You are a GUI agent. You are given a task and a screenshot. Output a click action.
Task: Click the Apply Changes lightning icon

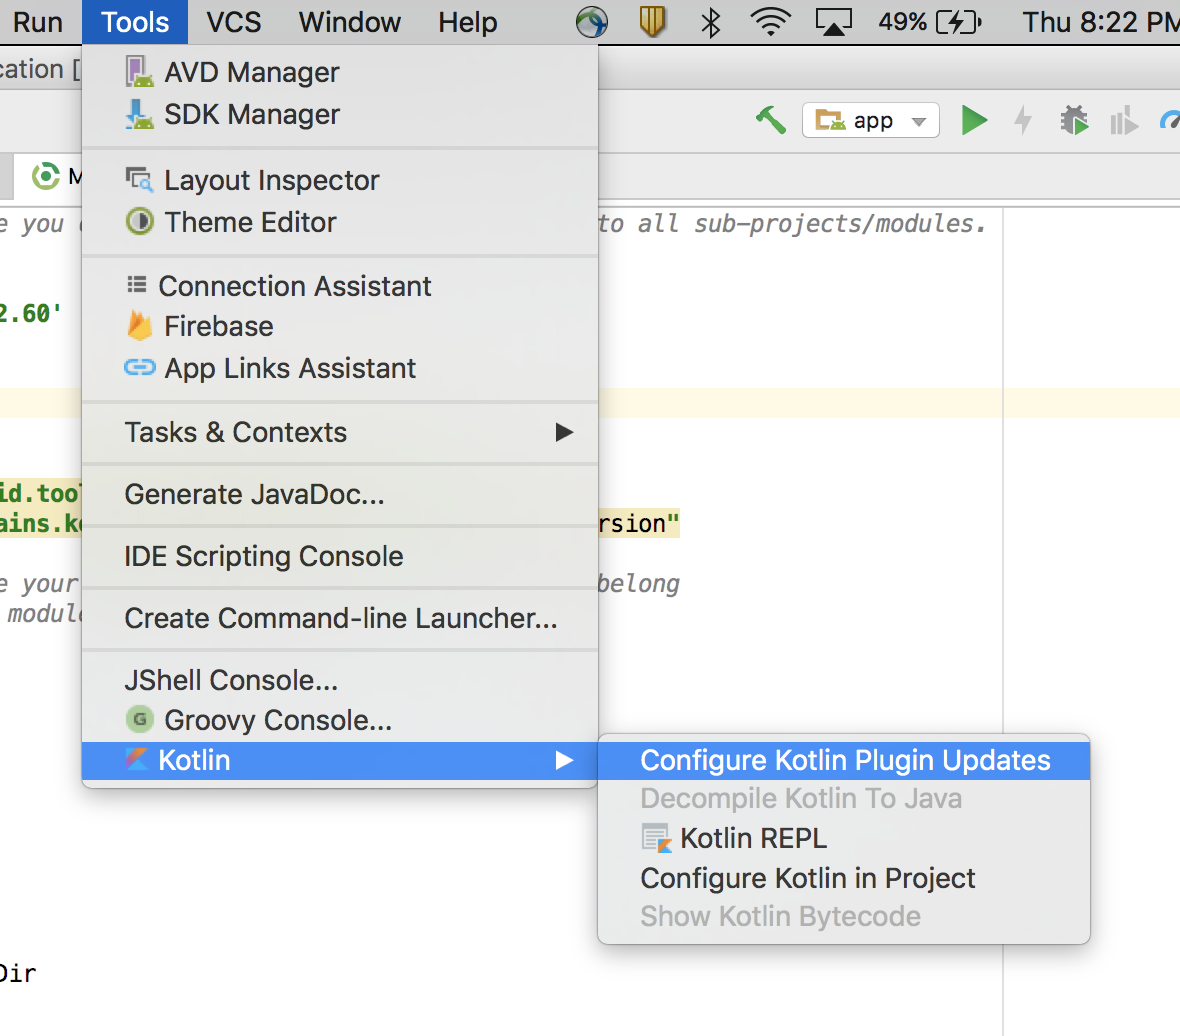click(1023, 120)
